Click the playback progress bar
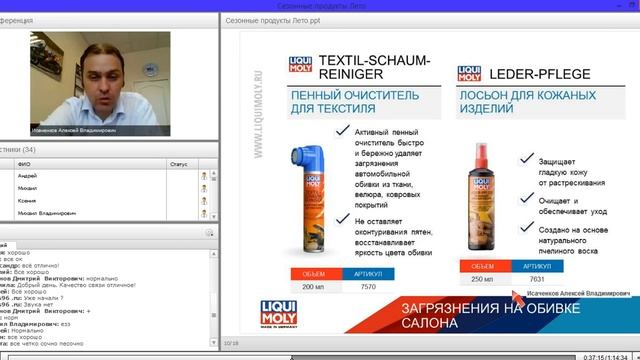The width and height of the screenshot is (640, 360). [x=291, y=358]
